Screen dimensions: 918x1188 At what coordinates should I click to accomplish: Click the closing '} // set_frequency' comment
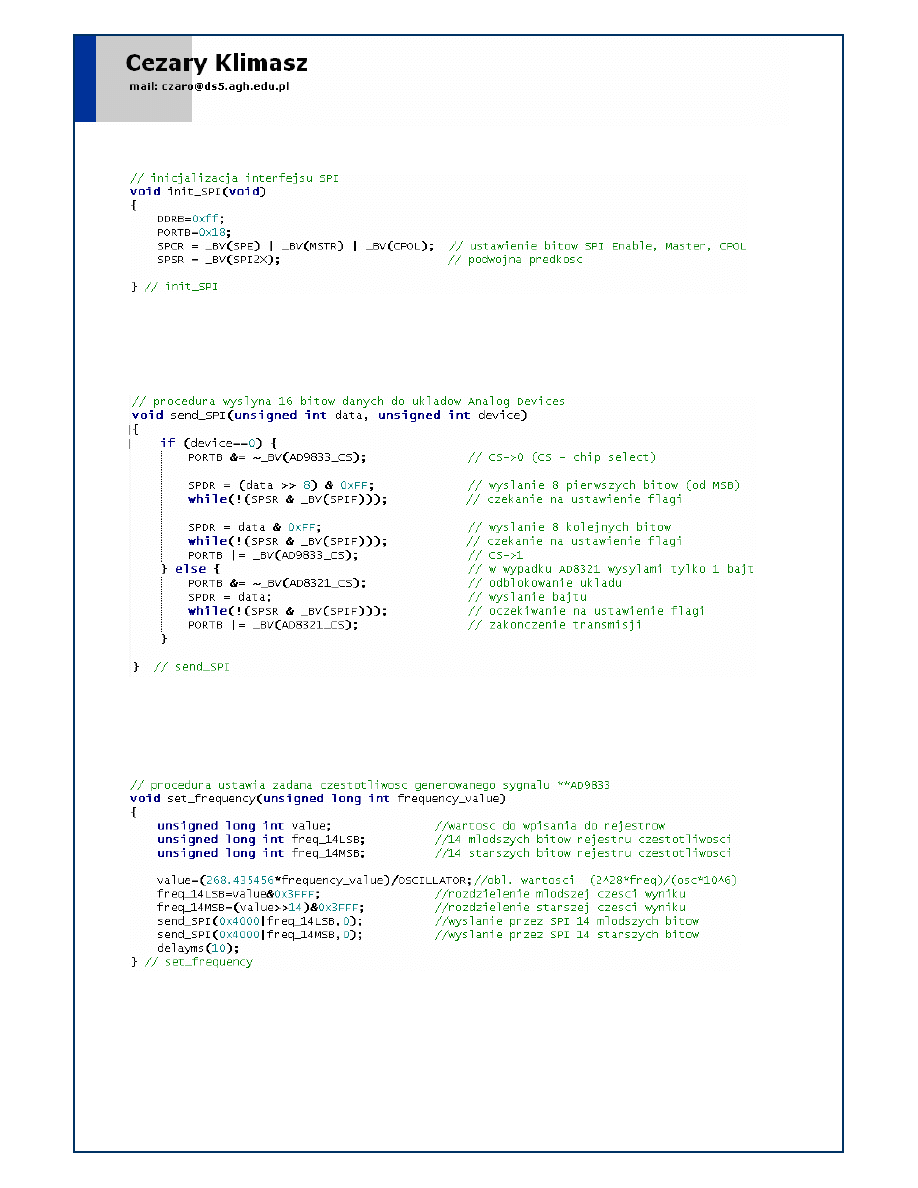pos(192,962)
